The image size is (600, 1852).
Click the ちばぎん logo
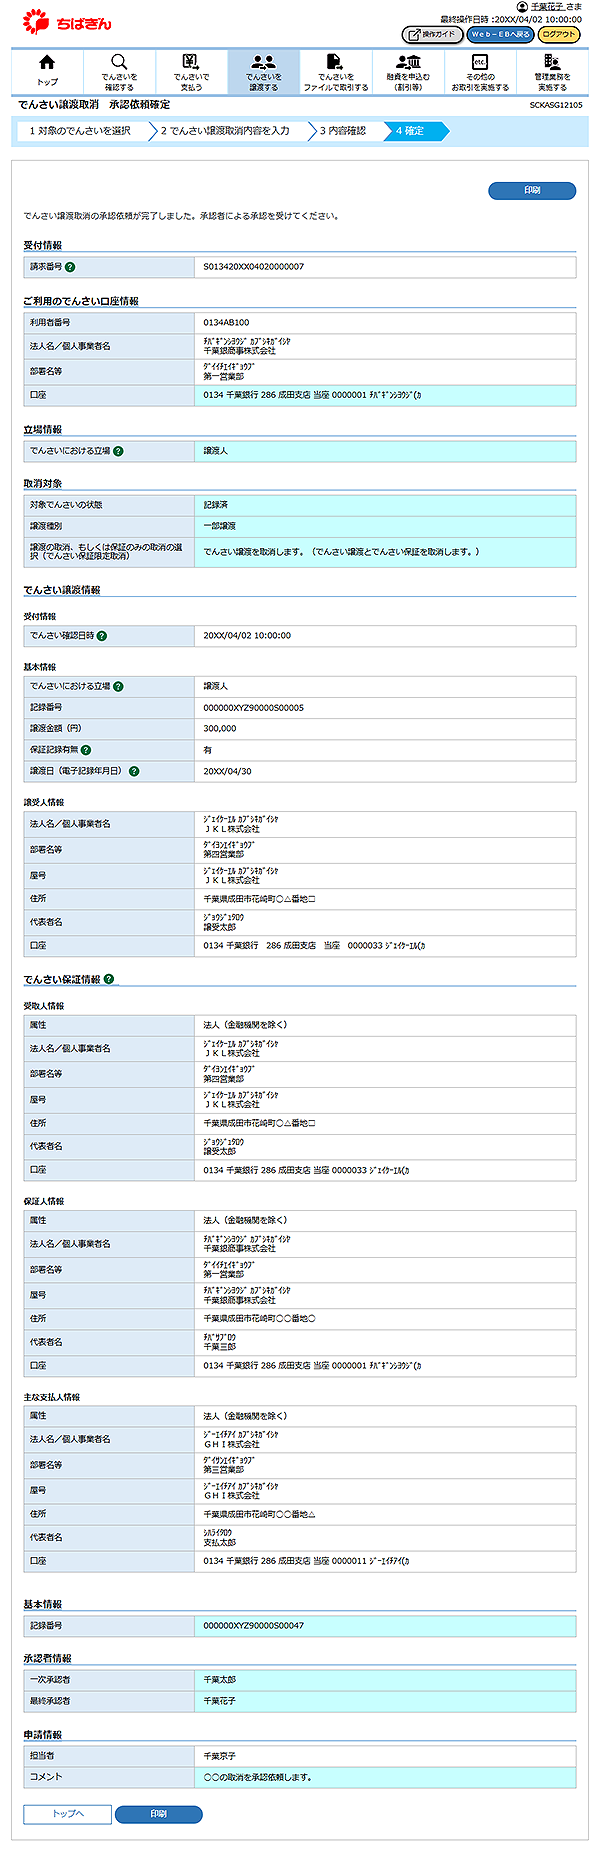(x=67, y=21)
